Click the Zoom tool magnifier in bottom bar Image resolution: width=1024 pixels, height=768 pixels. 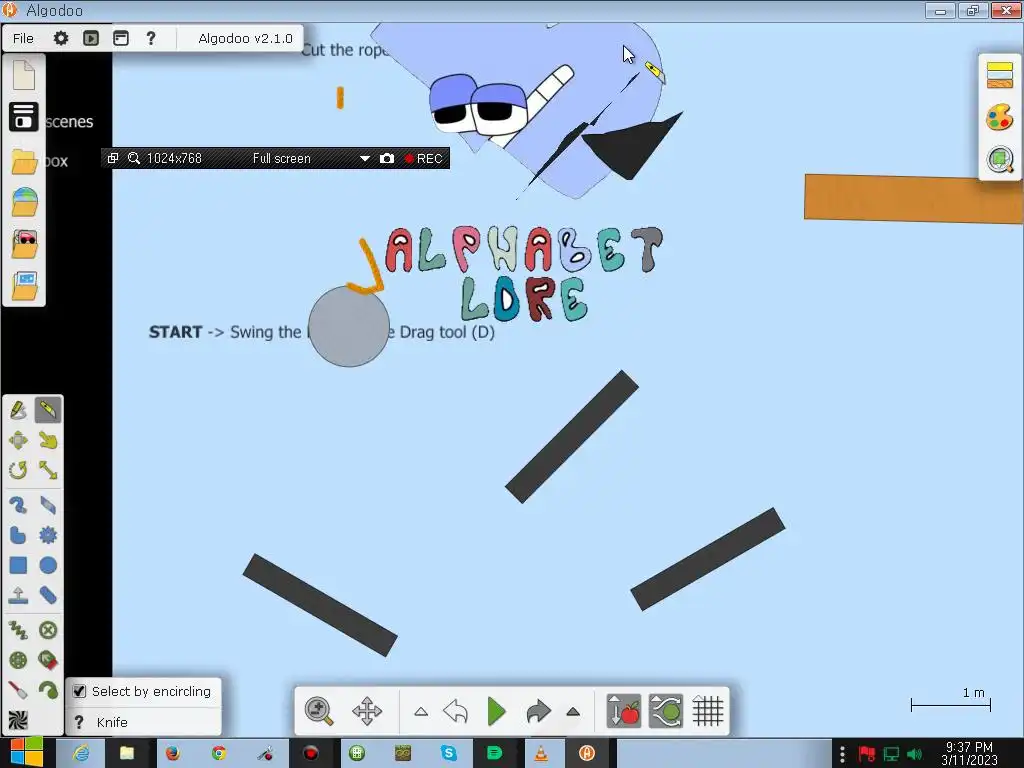[319, 711]
